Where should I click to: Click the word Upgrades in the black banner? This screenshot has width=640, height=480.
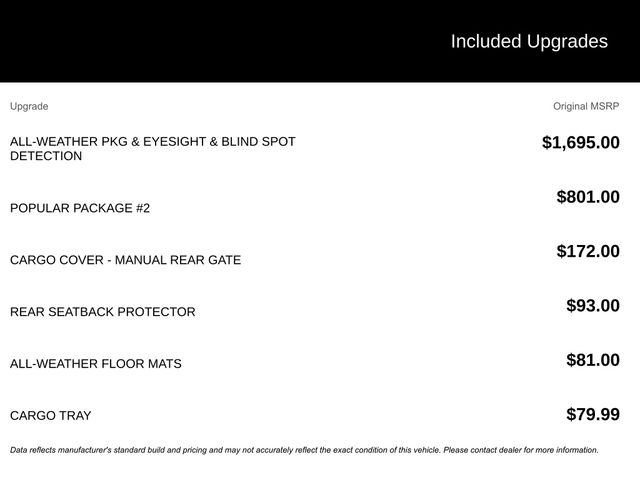567,41
